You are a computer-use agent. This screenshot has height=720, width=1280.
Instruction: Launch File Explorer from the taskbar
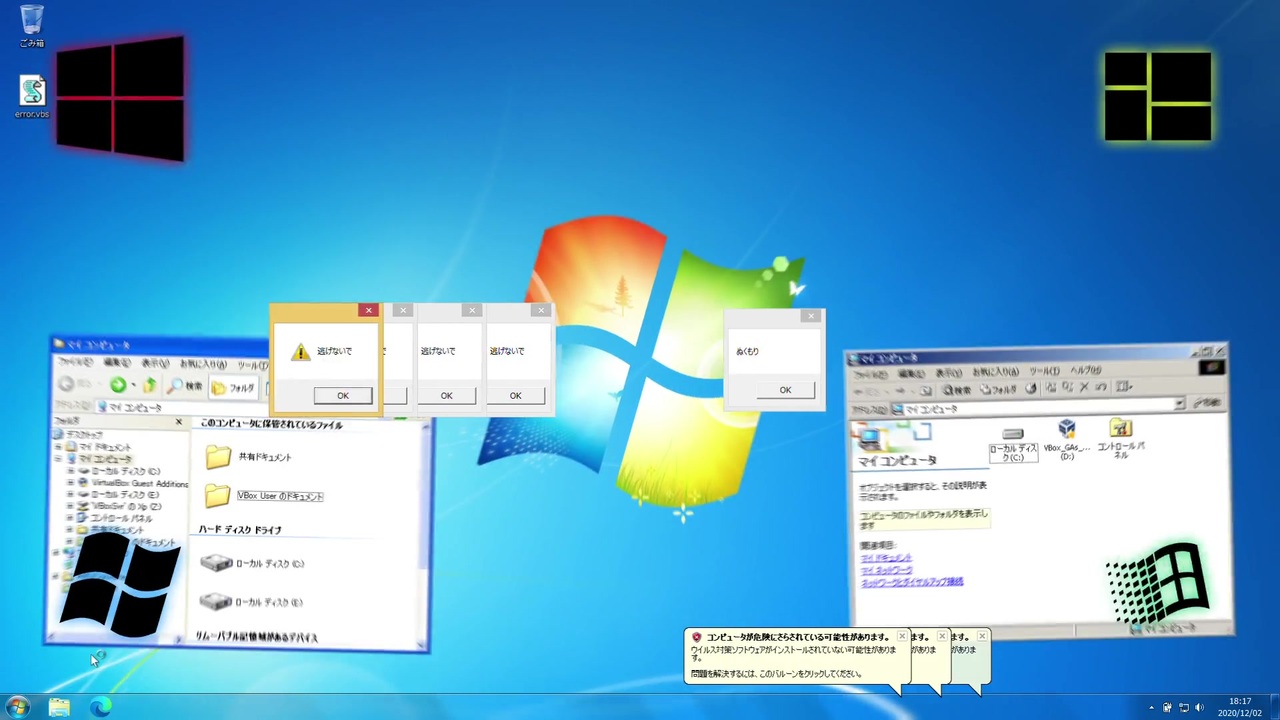pyautogui.click(x=59, y=707)
